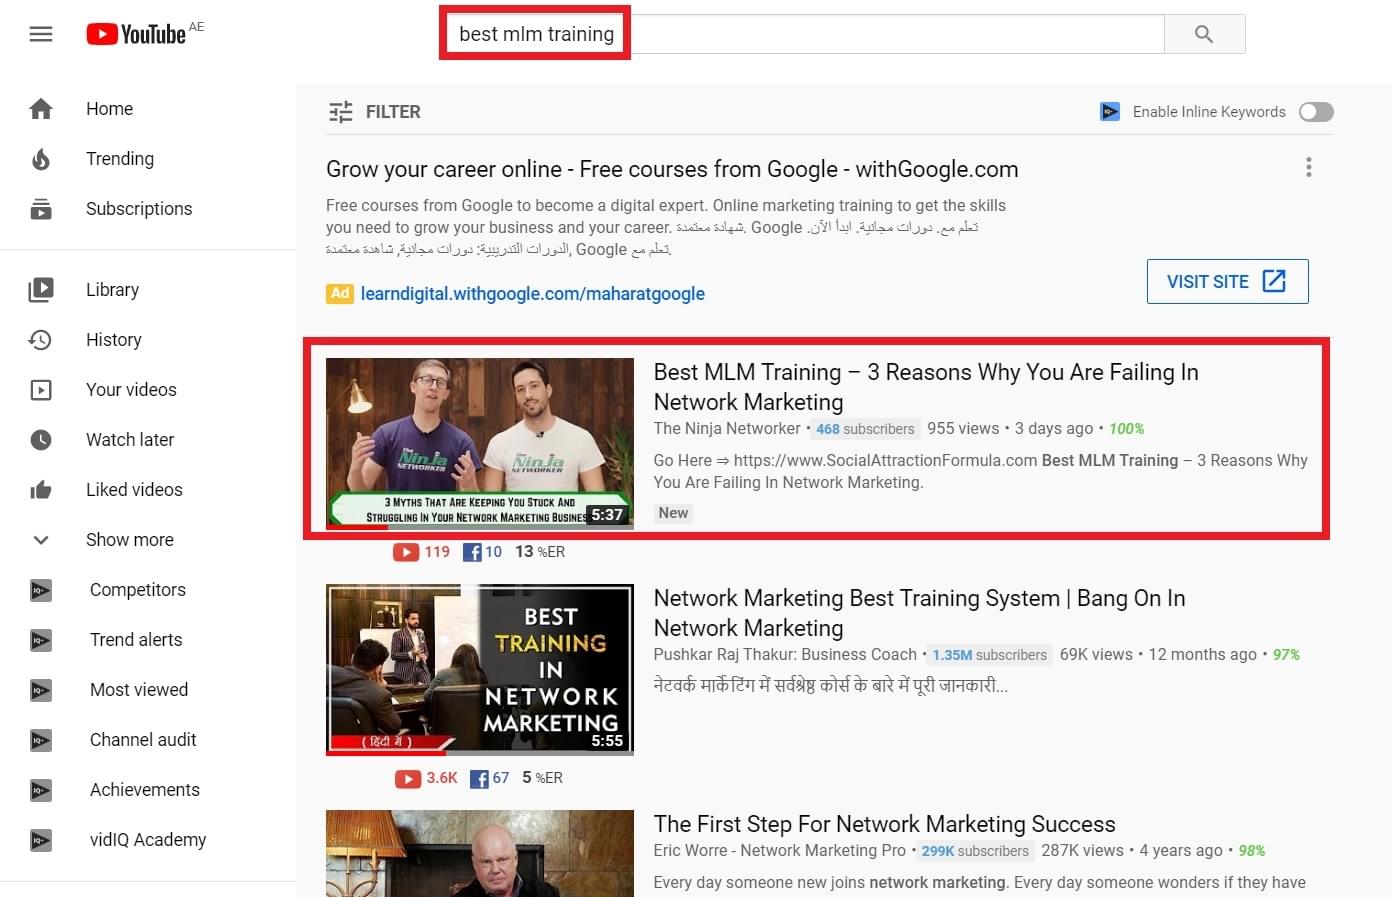Open the learndigital.withgoogle.com ad link

pyautogui.click(x=533, y=294)
